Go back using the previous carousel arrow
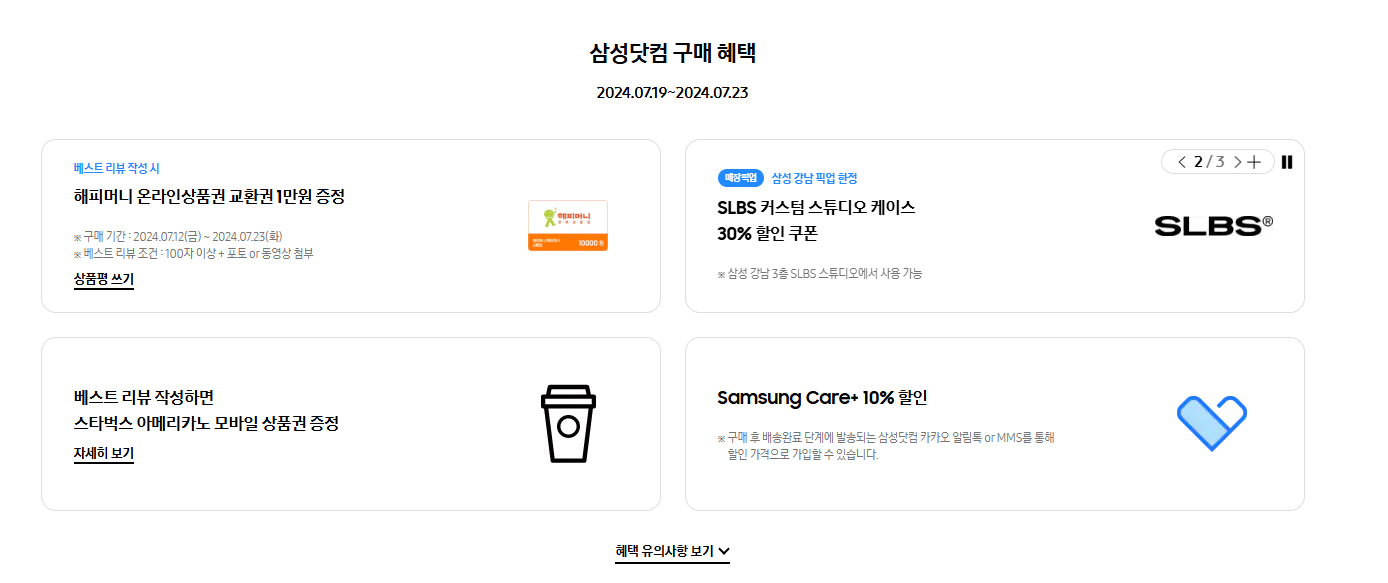 (x=1182, y=162)
